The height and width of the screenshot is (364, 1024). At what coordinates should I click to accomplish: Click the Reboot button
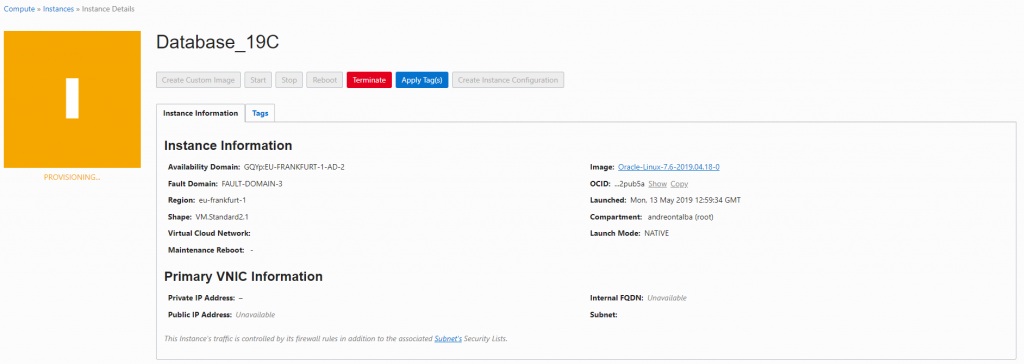click(325, 80)
